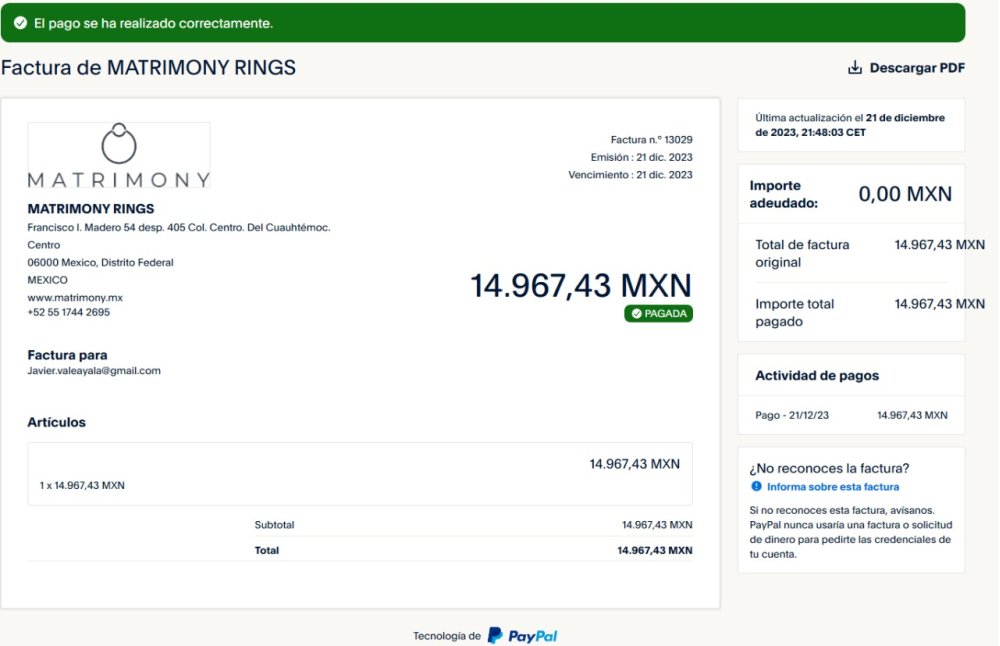1000x646 pixels.
Task: Click the download icon beside Descargar PDF
Action: (855, 68)
